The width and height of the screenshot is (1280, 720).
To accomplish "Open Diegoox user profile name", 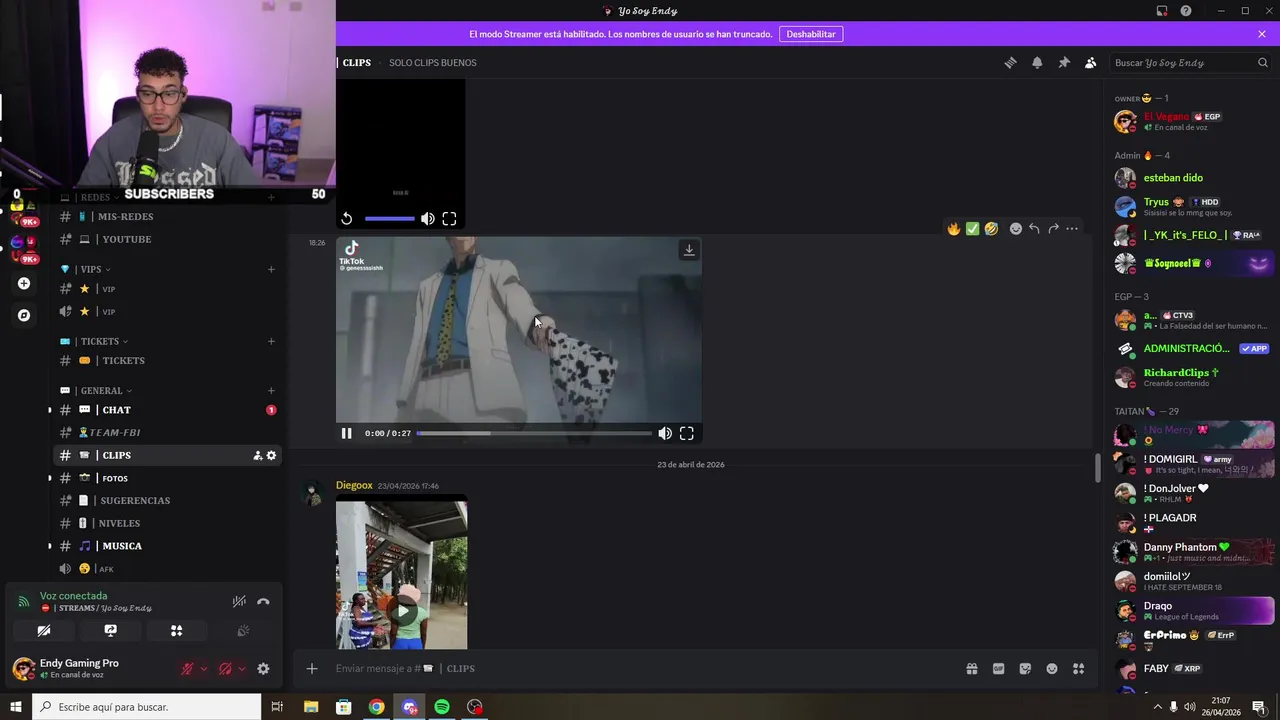I will tap(354, 485).
